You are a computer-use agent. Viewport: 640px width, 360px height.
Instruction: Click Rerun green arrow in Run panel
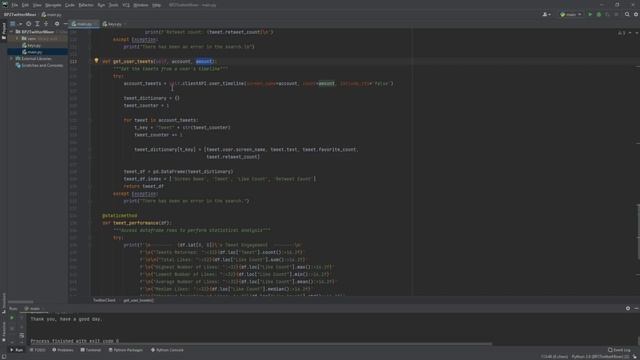[12, 318]
